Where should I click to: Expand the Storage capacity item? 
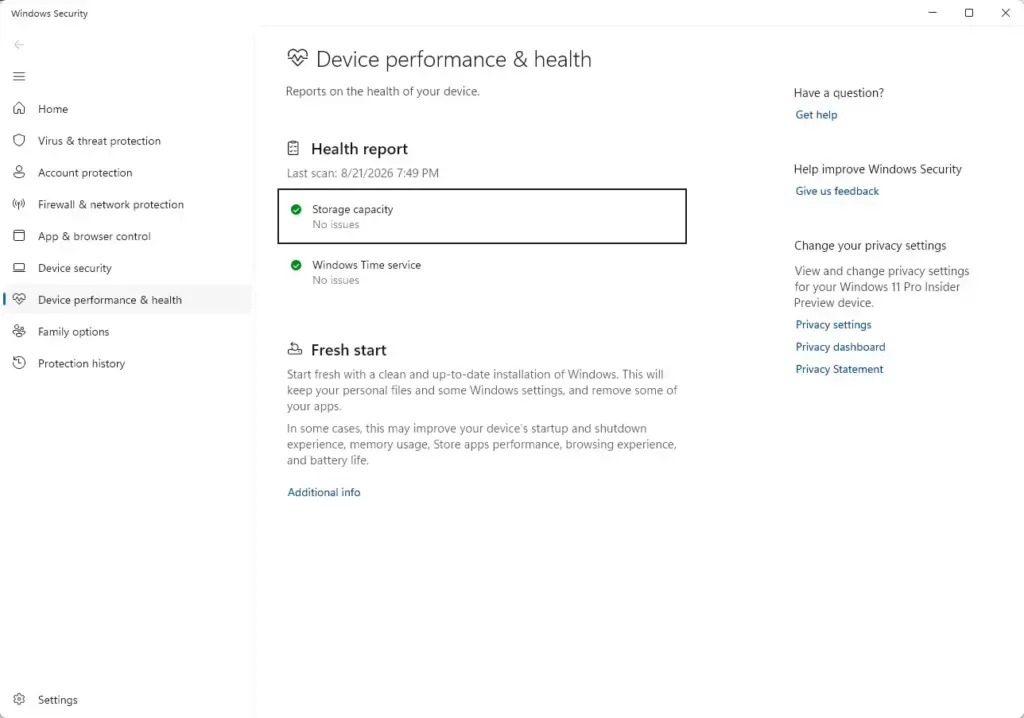coord(482,216)
